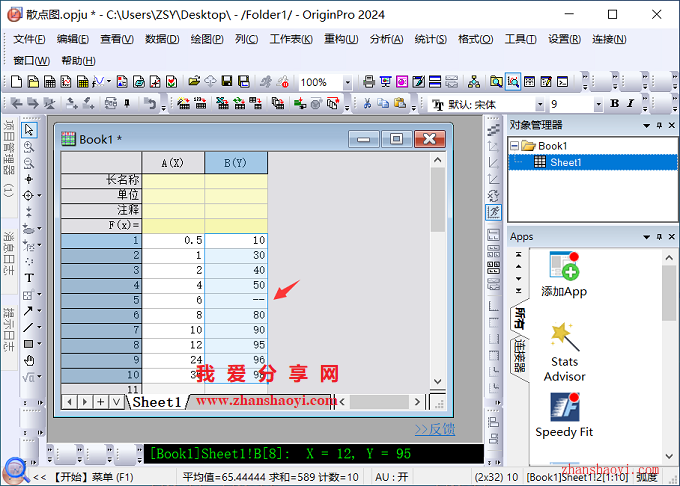Click the Copy toolbar icon
The height and width of the screenshot is (486, 680).
(x=383, y=104)
